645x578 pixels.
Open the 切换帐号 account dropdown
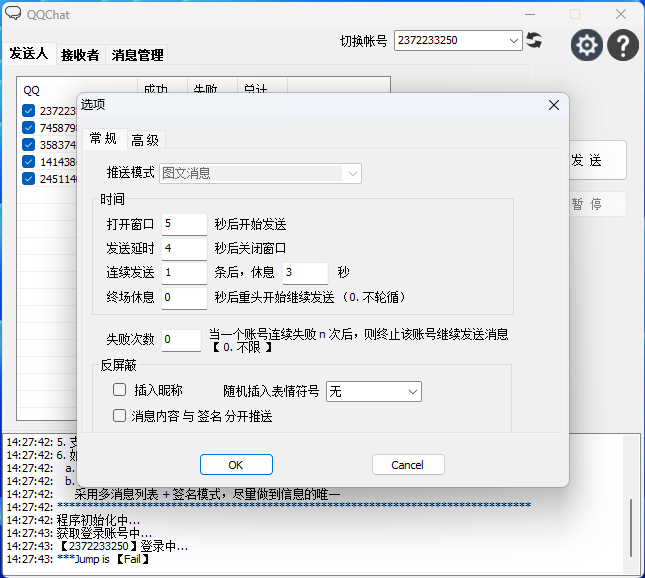[458, 40]
